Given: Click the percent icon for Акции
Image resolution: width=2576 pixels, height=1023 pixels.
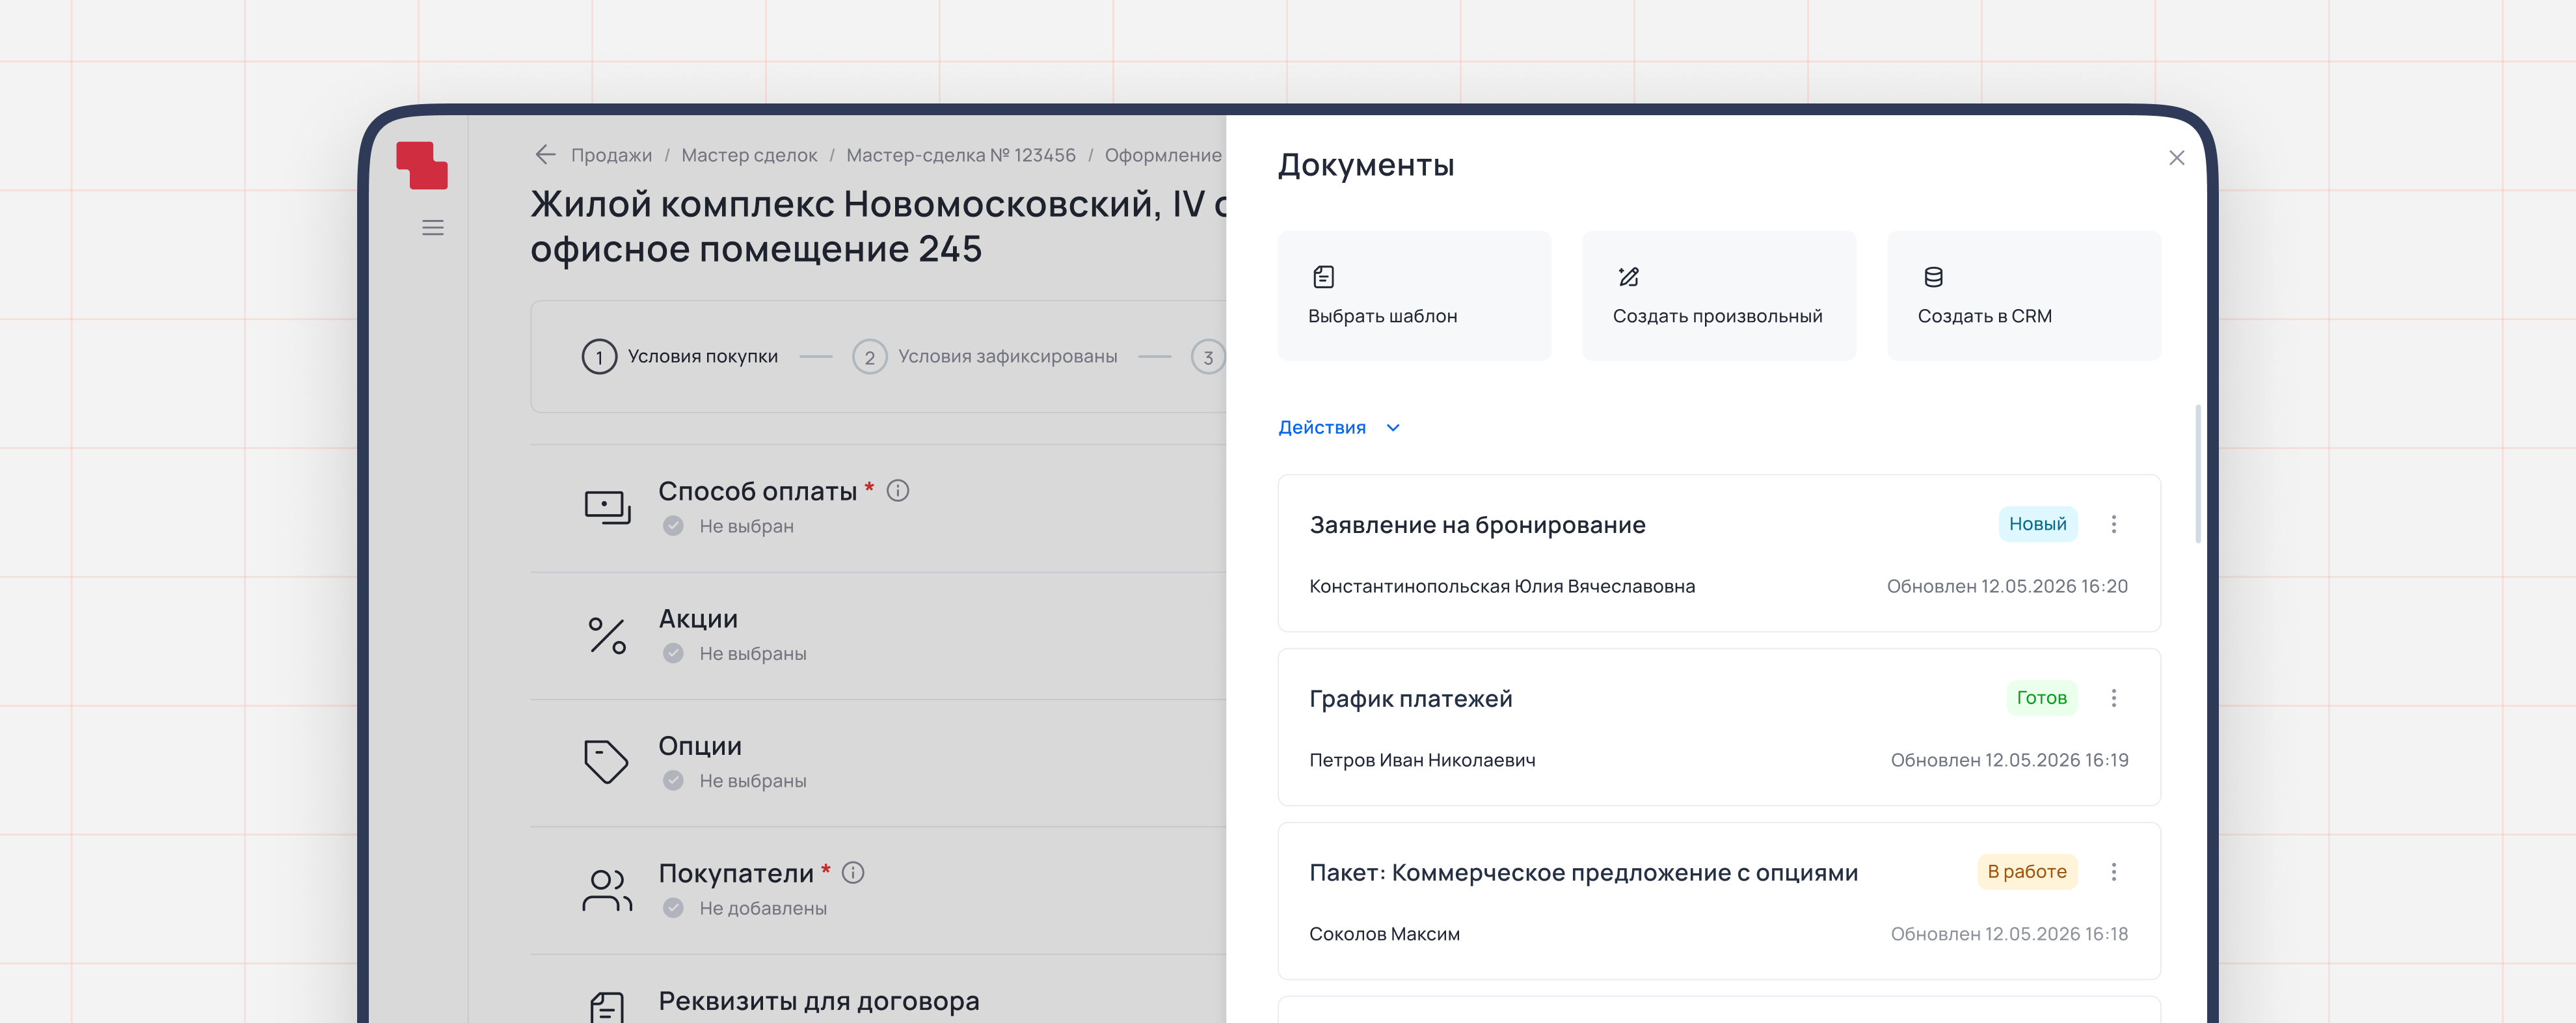Looking at the screenshot, I should (x=607, y=635).
